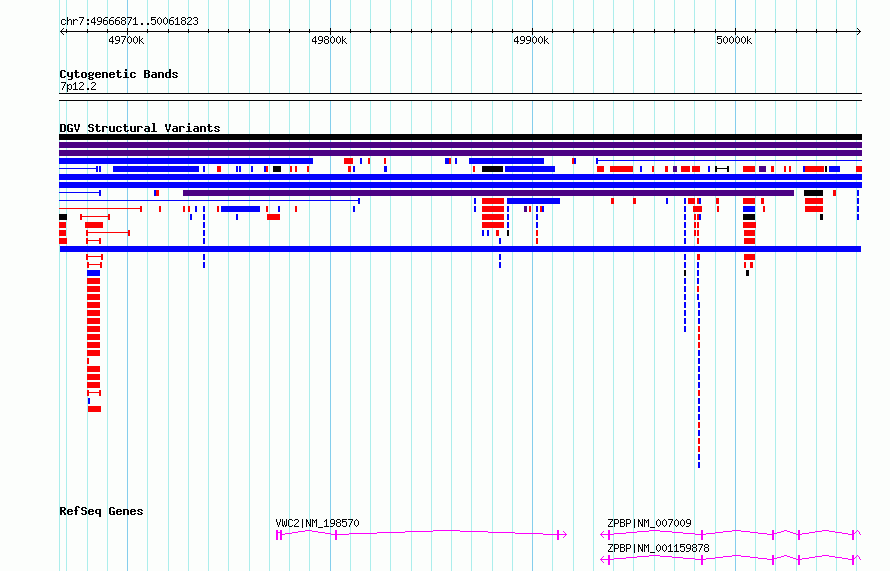The height and width of the screenshot is (571, 890).
Task: Open the ZPBP|NM_001159878 gene label
Action: coord(658,548)
